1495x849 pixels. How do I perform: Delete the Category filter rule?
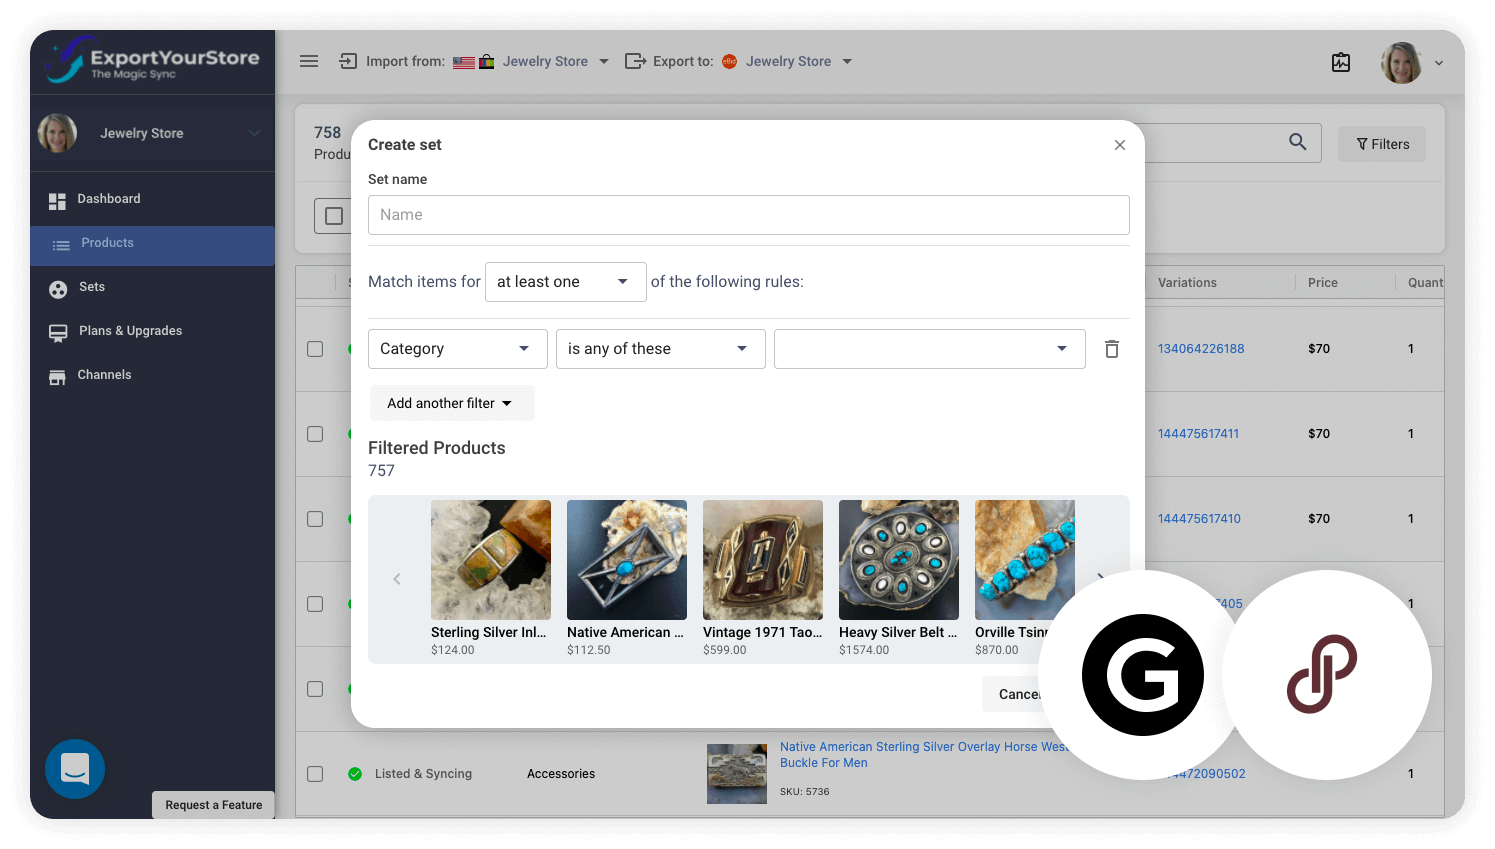[x=1112, y=349]
